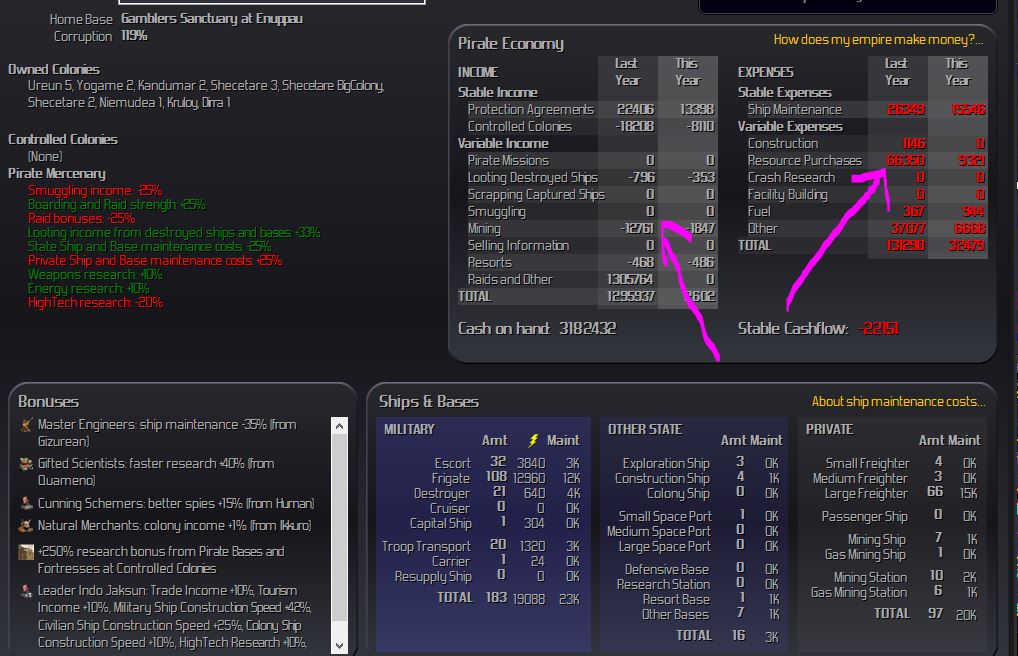Select Raids and Other row label
This screenshot has width=1018, height=656.
click(510, 279)
